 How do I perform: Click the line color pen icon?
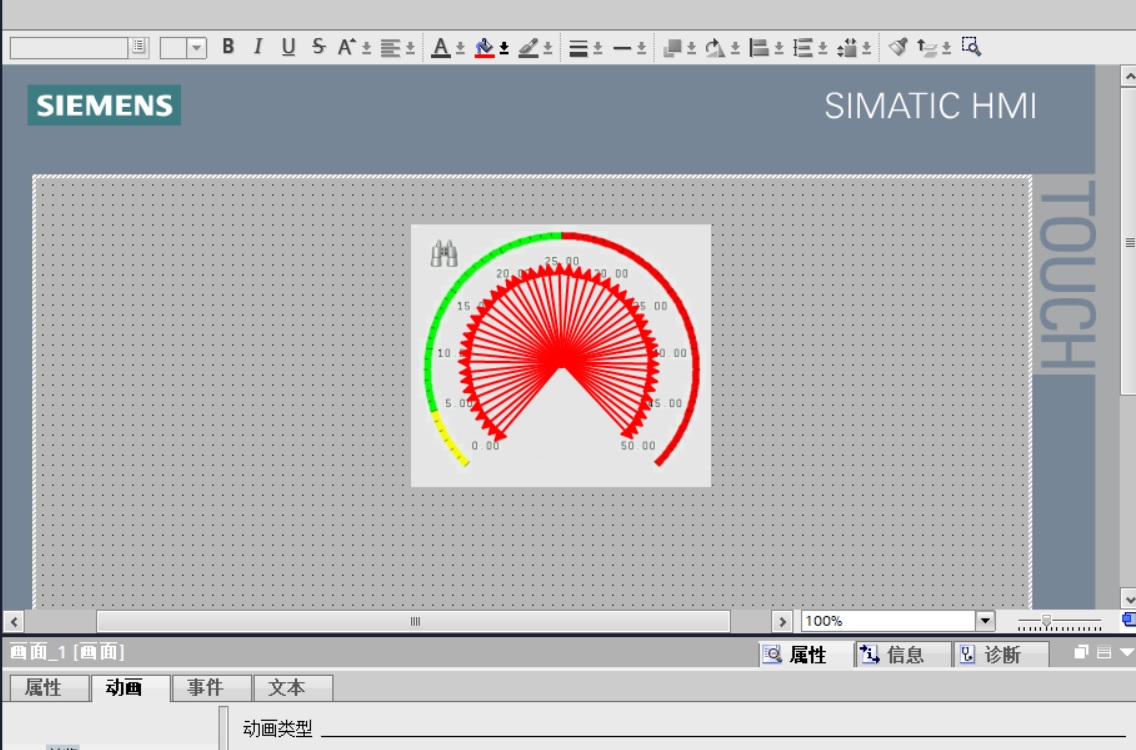click(x=528, y=47)
